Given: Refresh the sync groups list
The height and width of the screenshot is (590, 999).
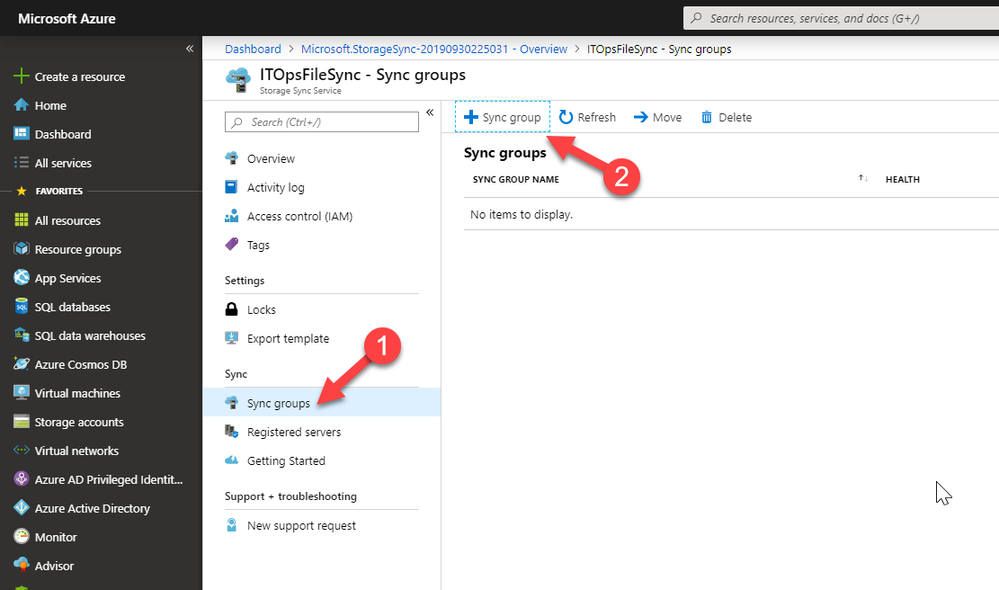Looking at the screenshot, I should (x=587, y=117).
